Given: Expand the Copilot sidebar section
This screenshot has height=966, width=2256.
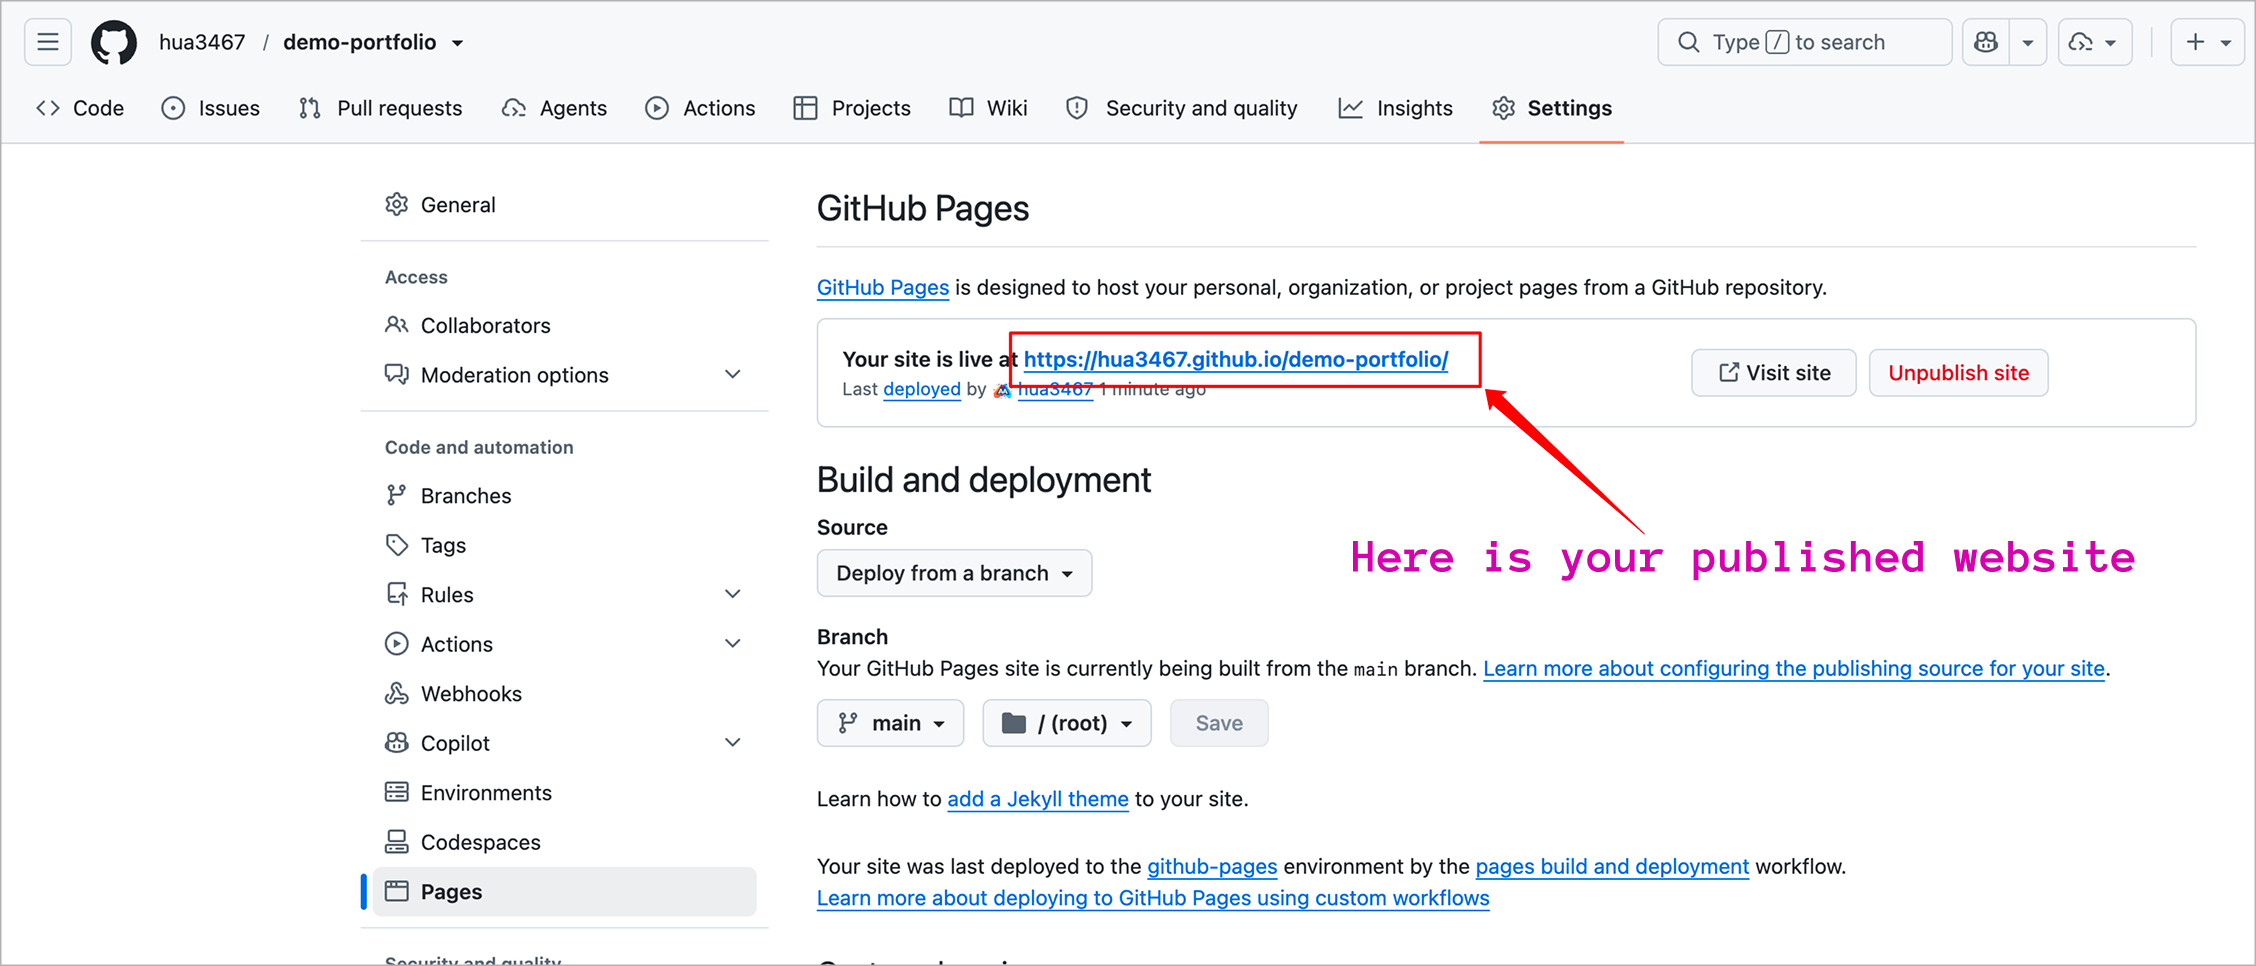Looking at the screenshot, I should click(565, 743).
